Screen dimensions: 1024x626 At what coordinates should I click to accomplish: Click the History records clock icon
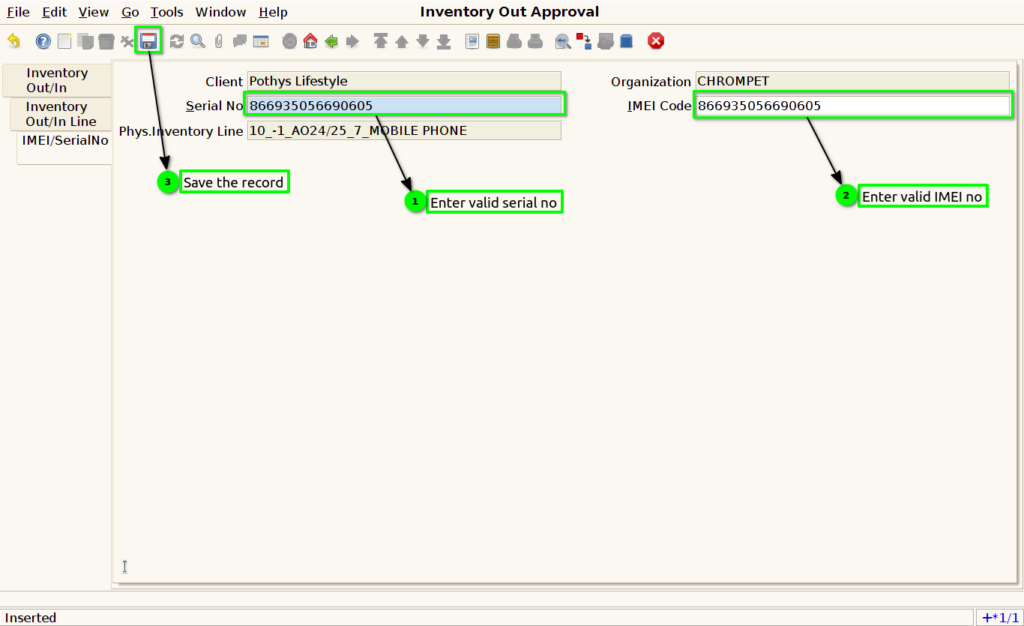point(289,41)
